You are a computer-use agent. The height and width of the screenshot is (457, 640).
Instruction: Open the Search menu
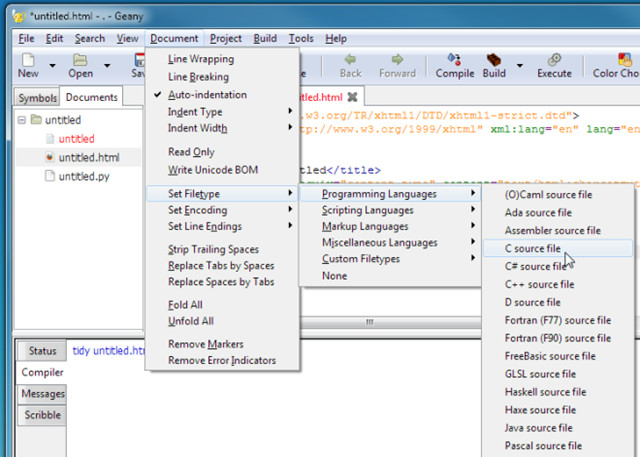pos(90,38)
